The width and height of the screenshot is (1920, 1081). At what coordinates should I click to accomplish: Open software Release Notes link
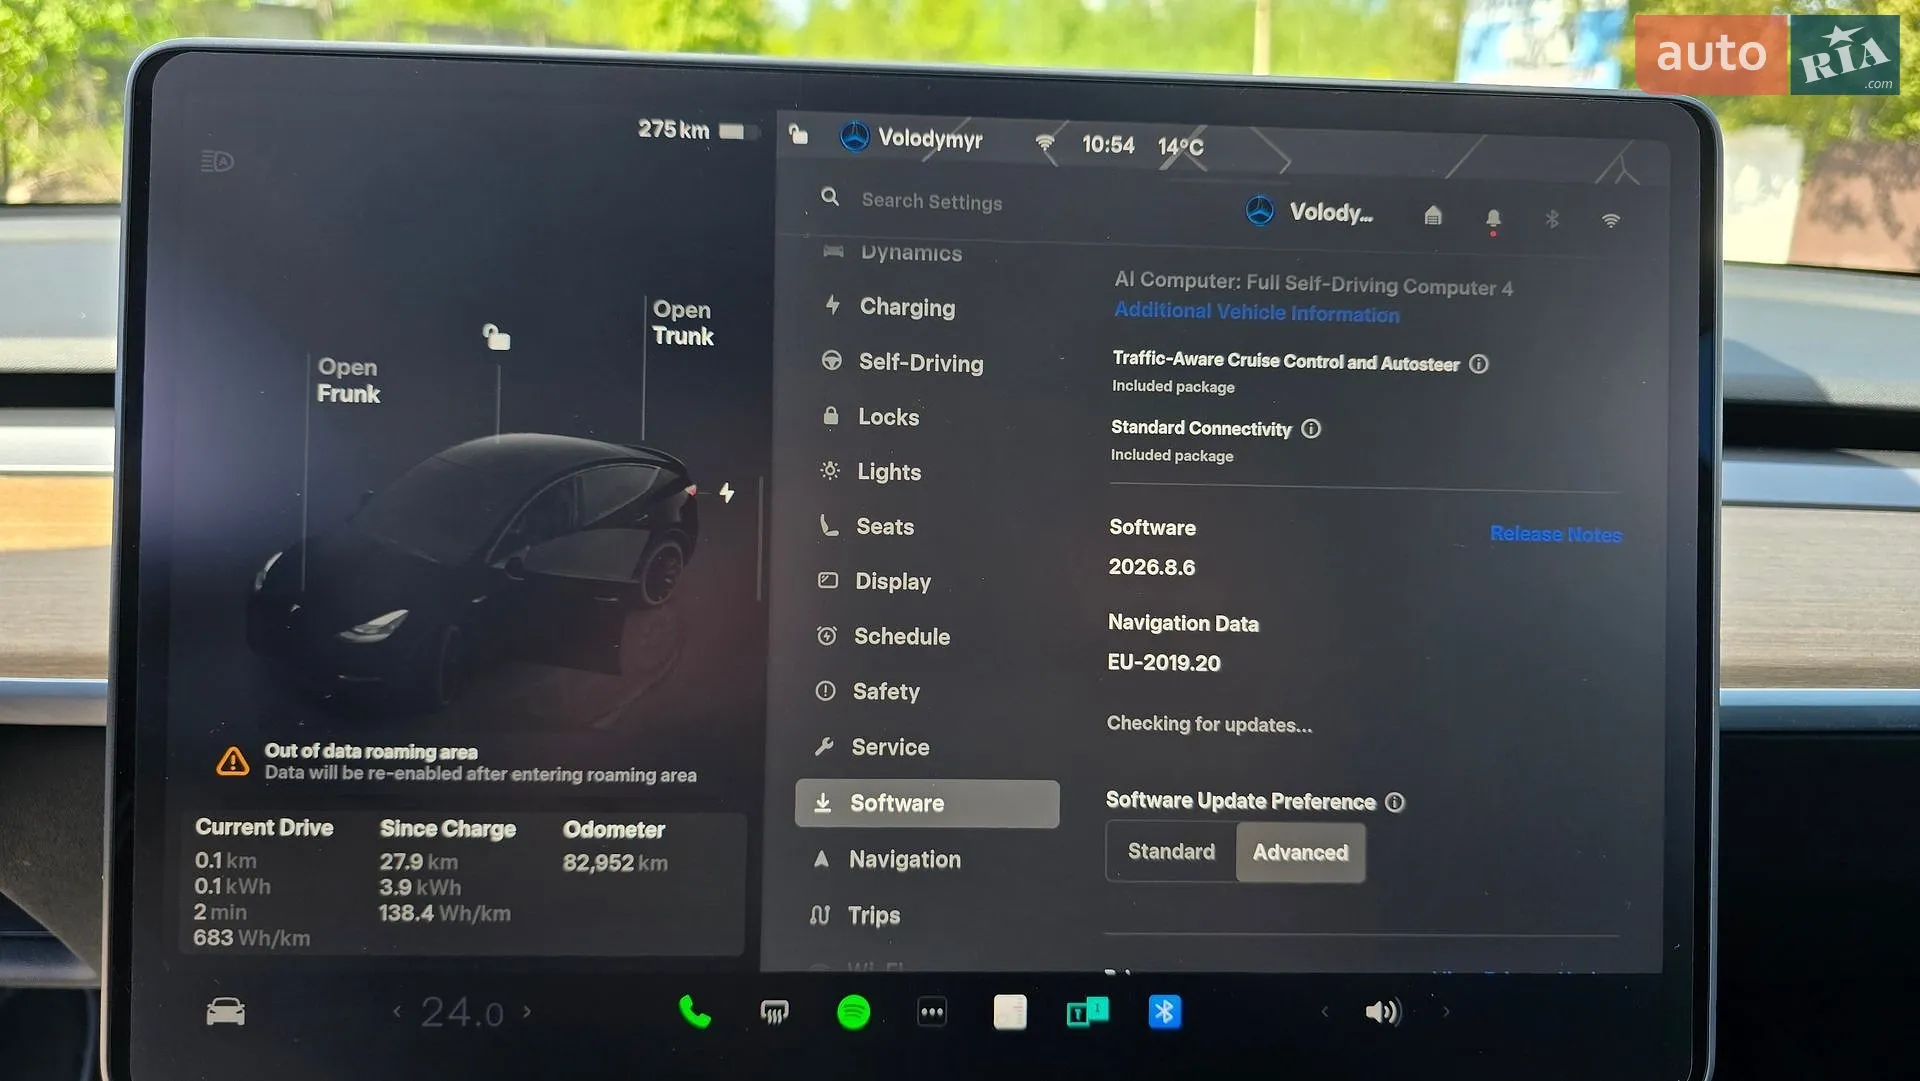tap(1556, 534)
